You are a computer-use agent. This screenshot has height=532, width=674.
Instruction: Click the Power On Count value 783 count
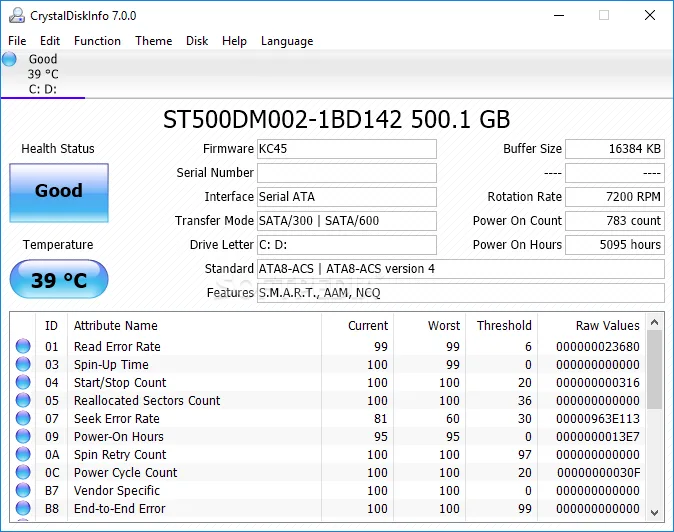point(615,221)
